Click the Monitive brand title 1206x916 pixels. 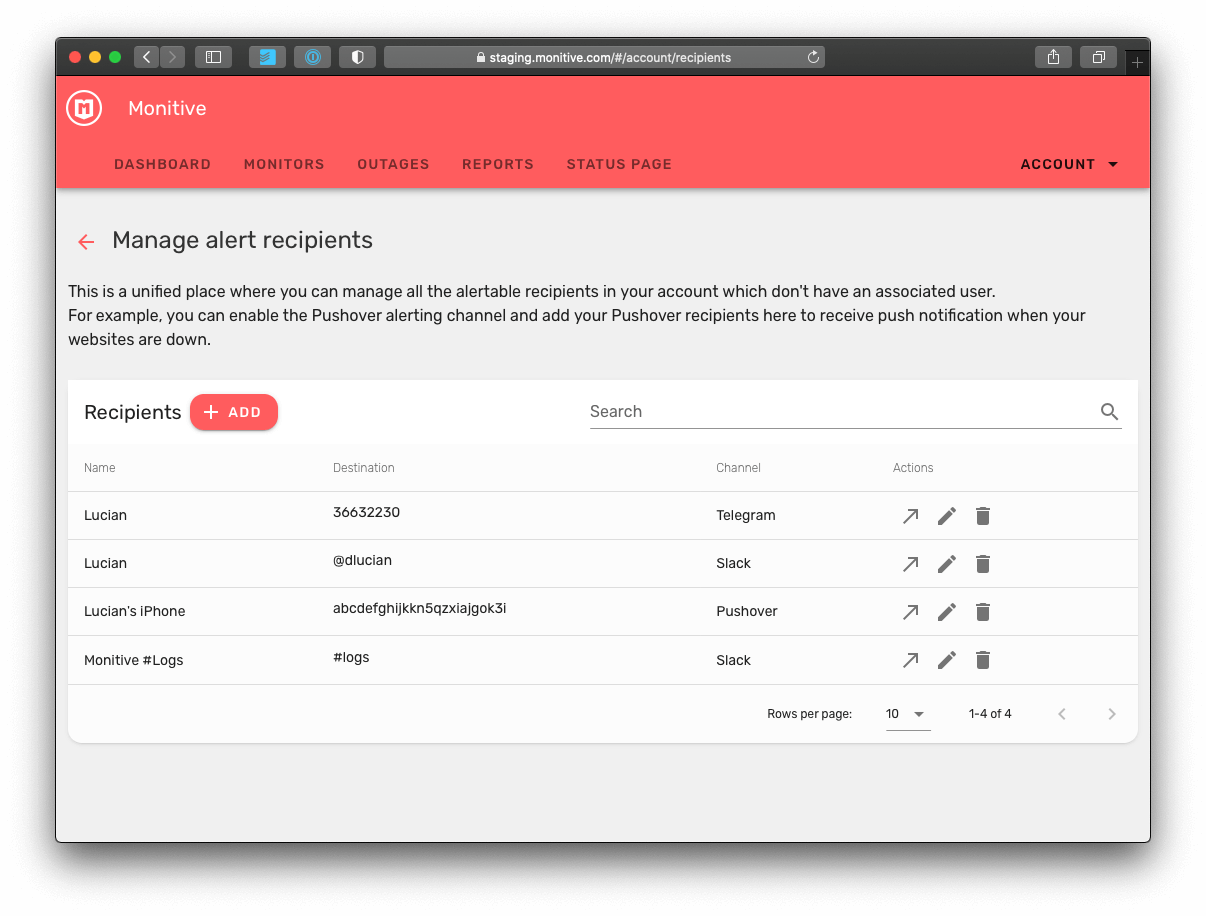(167, 109)
